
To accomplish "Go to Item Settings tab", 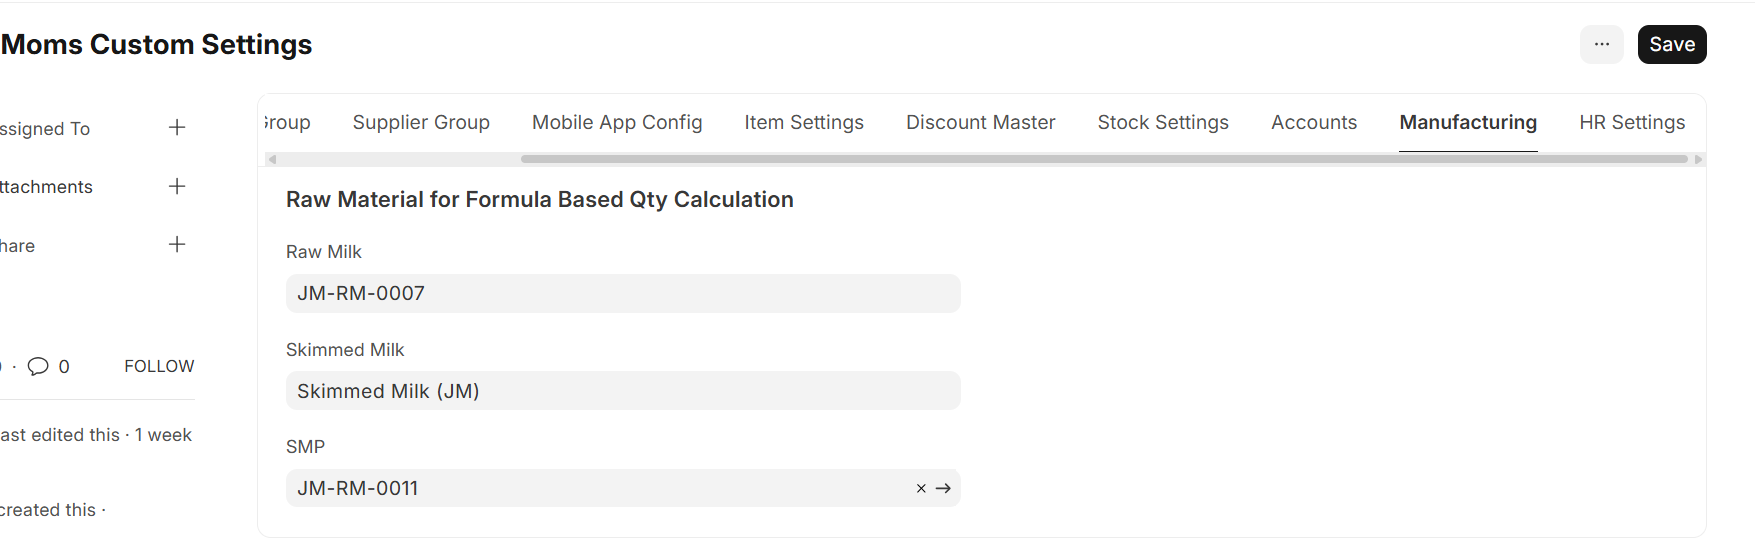I will tap(804, 122).
